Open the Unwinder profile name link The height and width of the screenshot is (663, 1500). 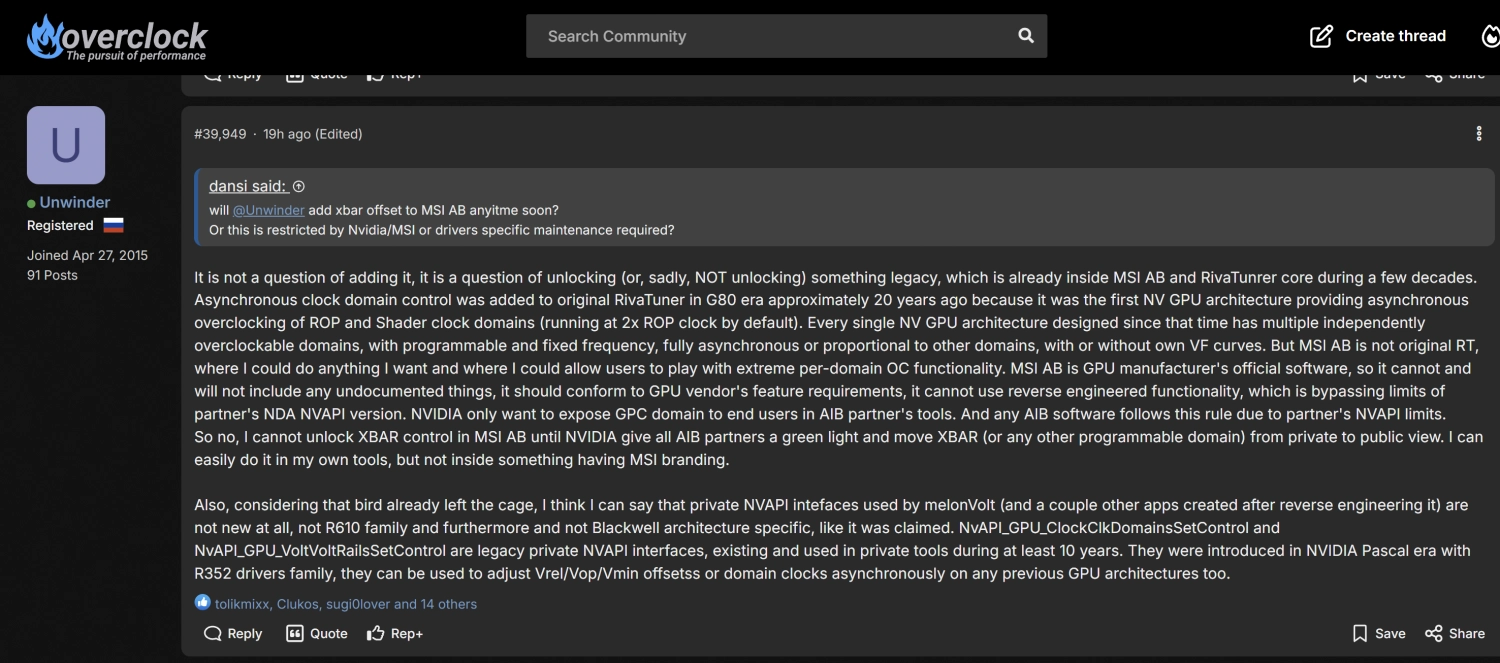(75, 202)
